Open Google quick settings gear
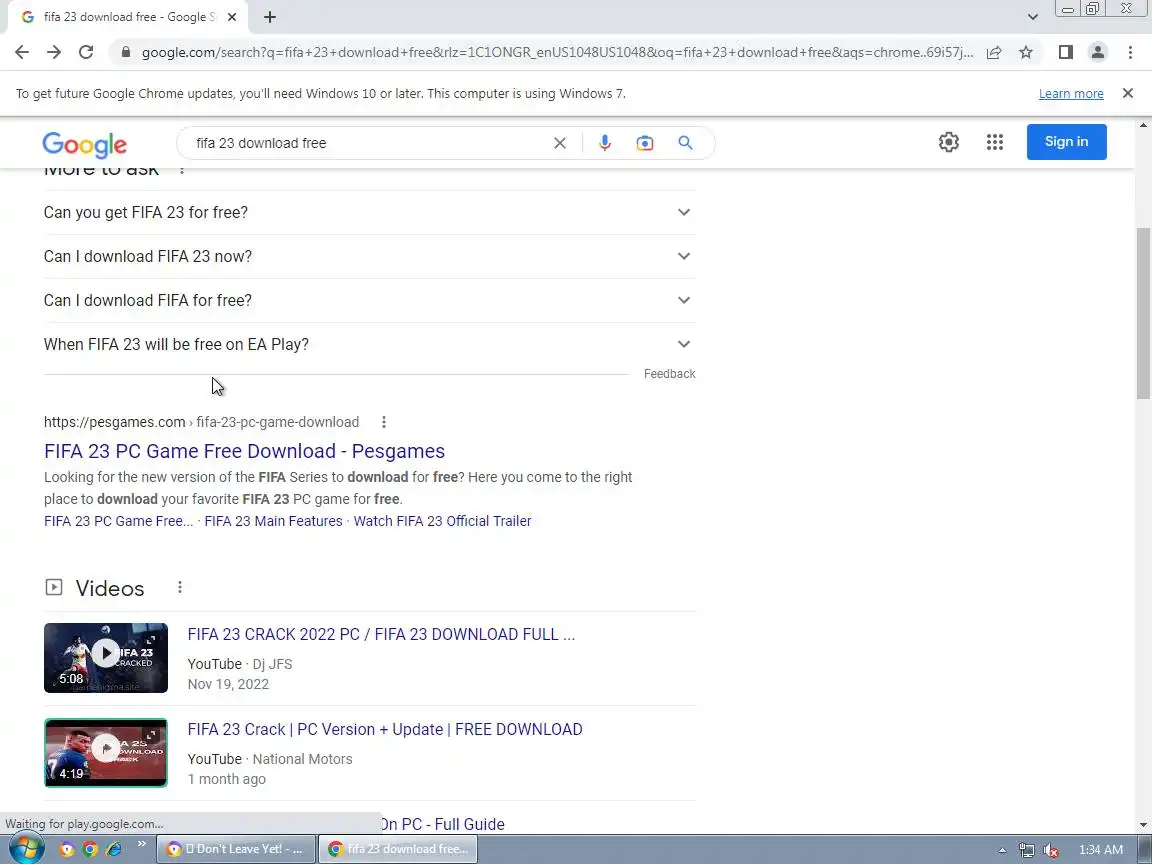1152x864 pixels. pos(948,142)
